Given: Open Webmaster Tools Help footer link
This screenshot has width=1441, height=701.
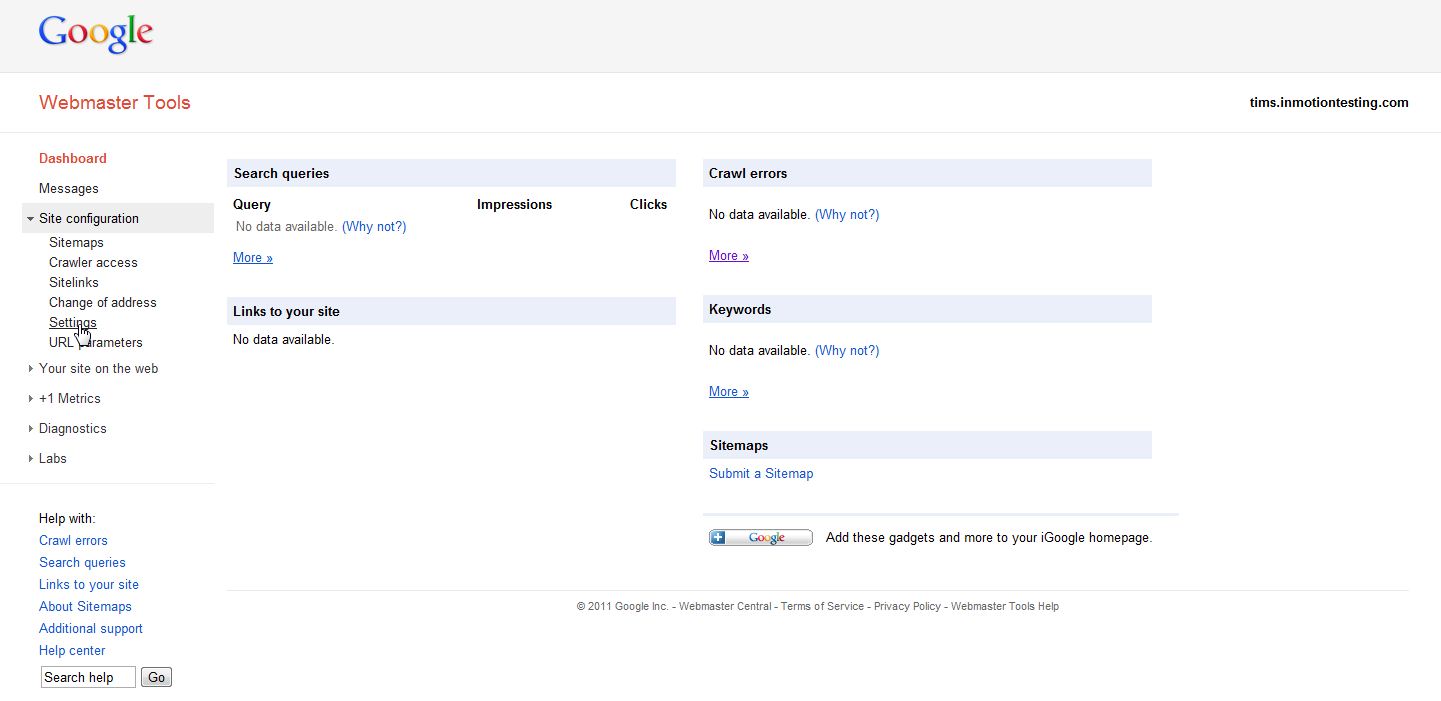Looking at the screenshot, I should coord(1005,606).
